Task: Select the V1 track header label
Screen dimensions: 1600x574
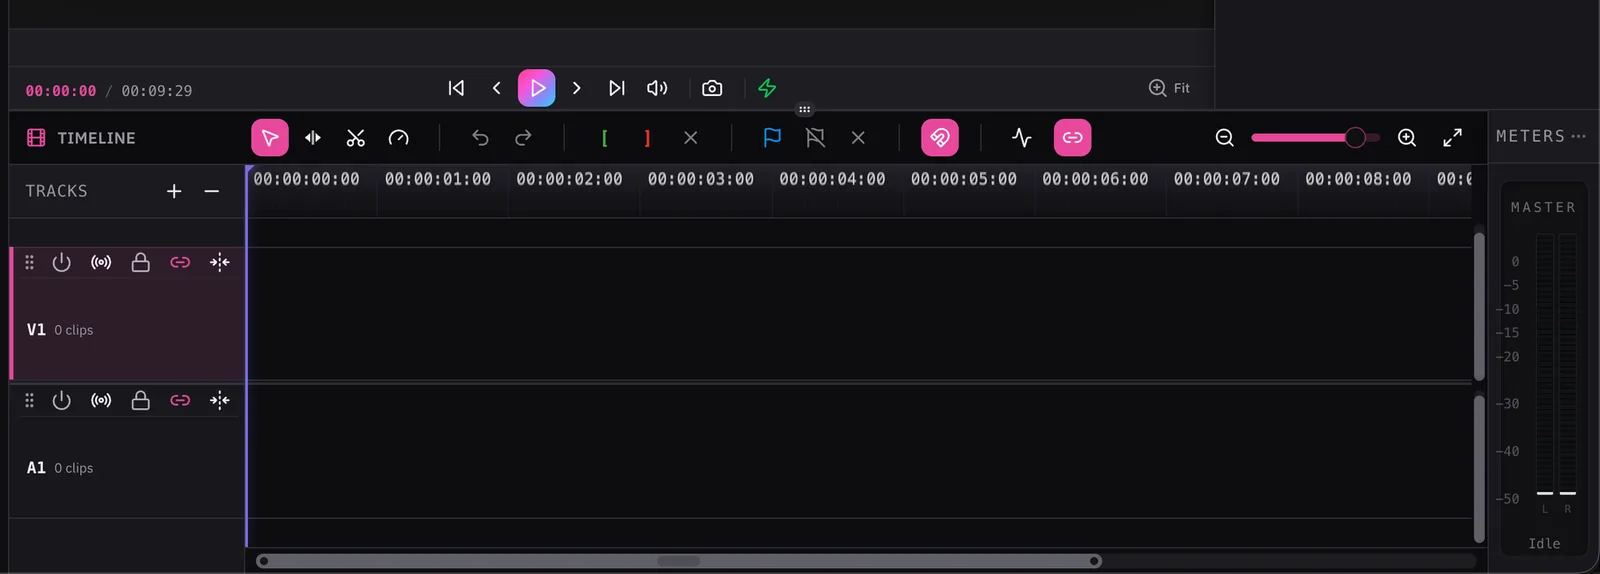Action: point(36,330)
